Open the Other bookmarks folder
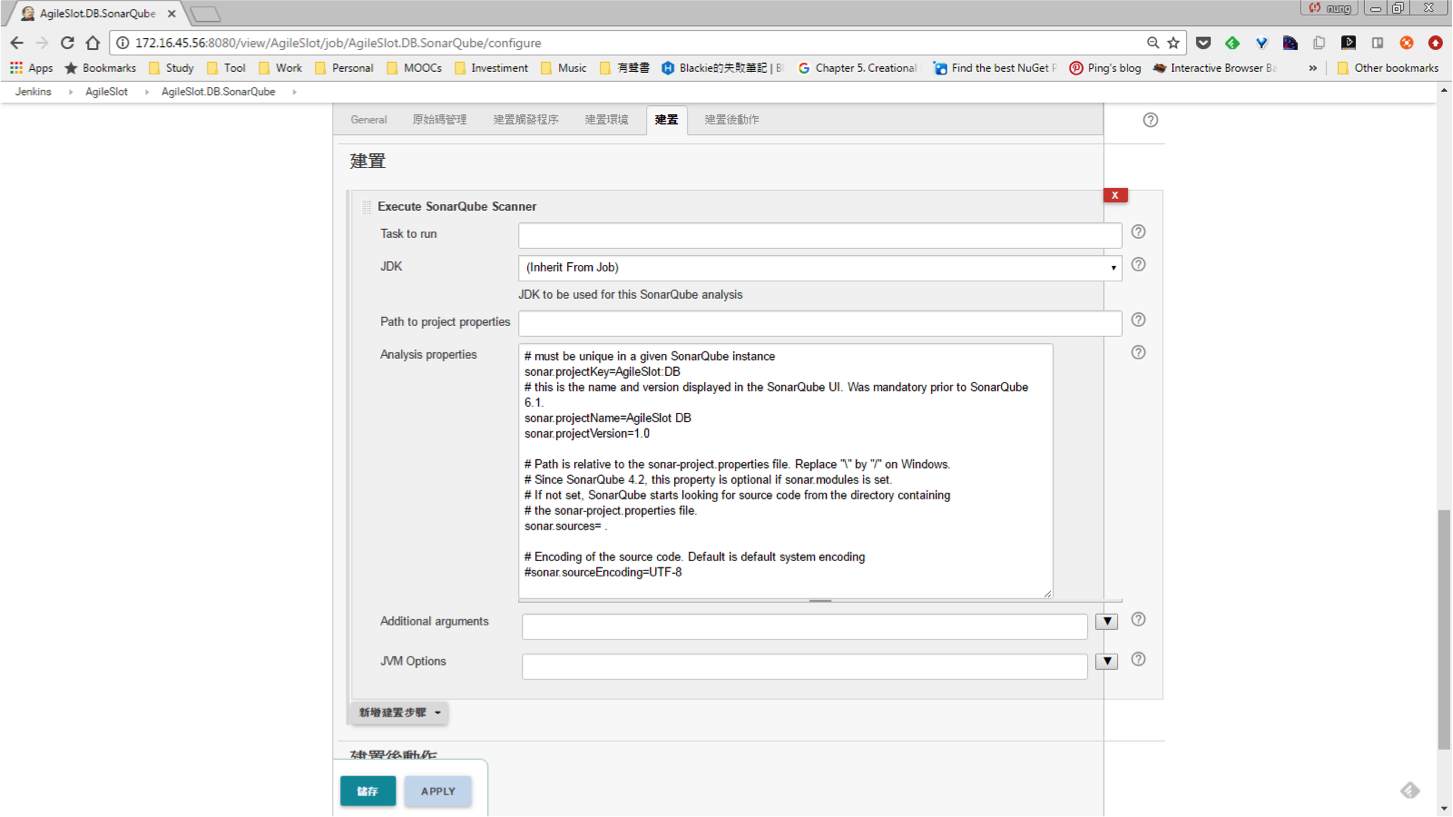This screenshot has width=1453, height=817. tap(1387, 68)
